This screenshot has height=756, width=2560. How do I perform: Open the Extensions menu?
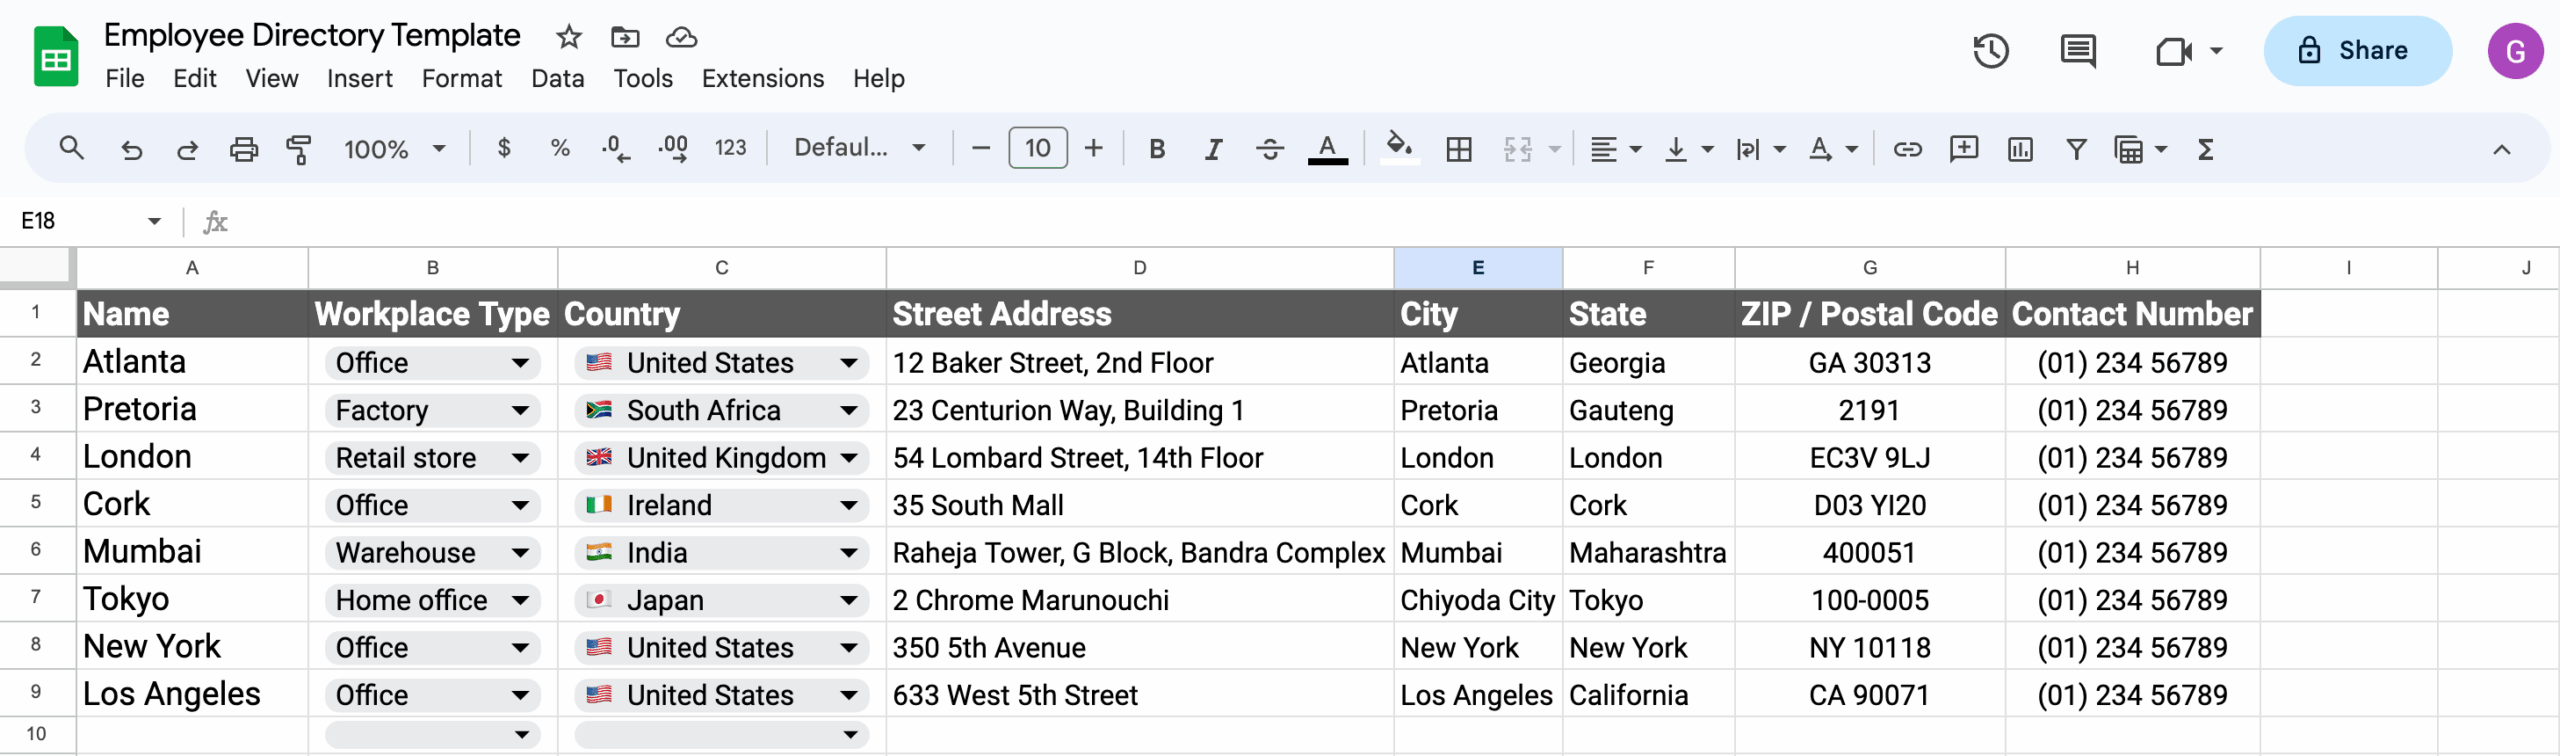[763, 78]
